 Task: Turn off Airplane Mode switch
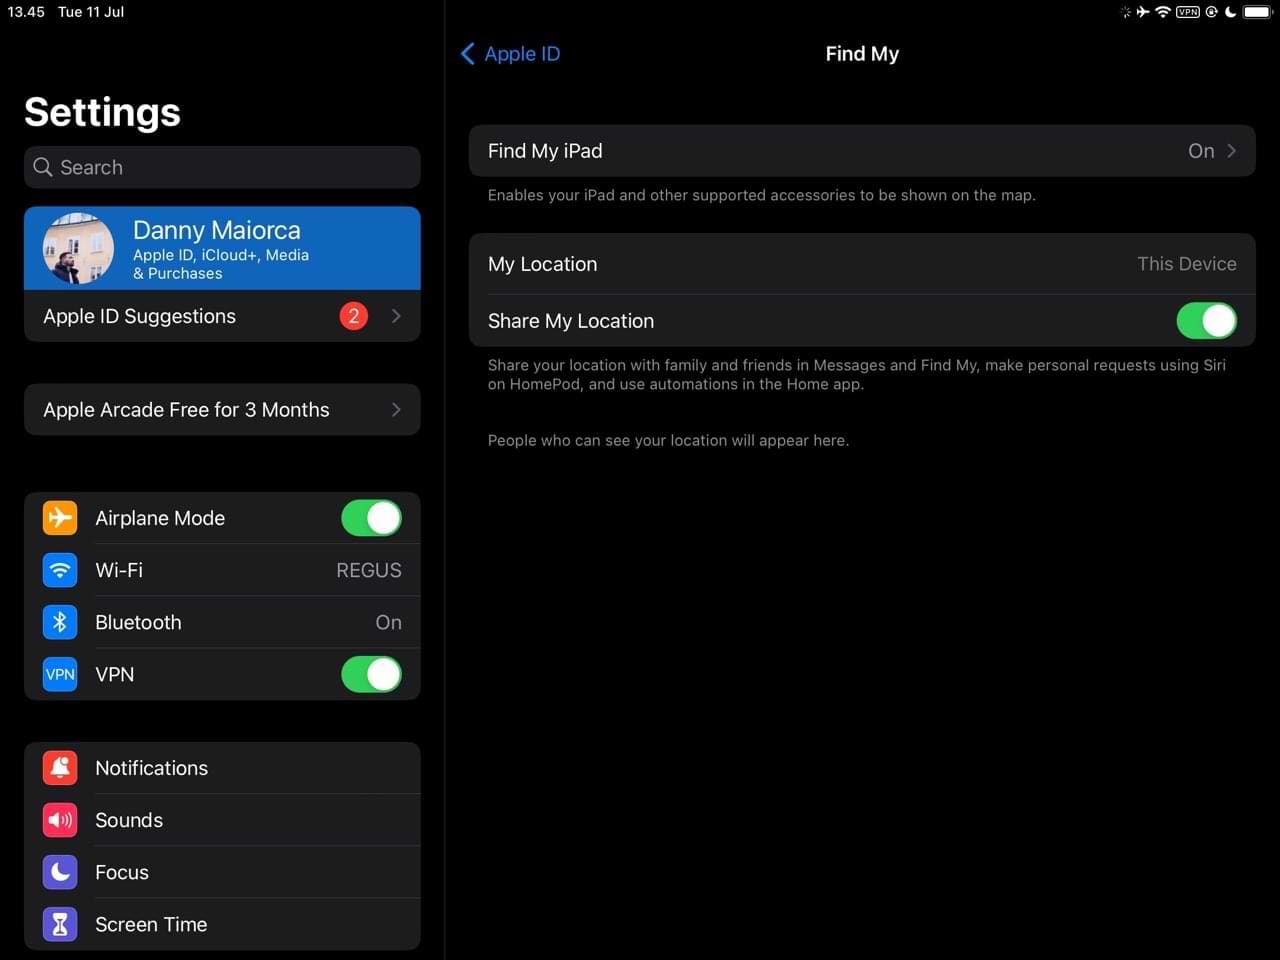371,518
